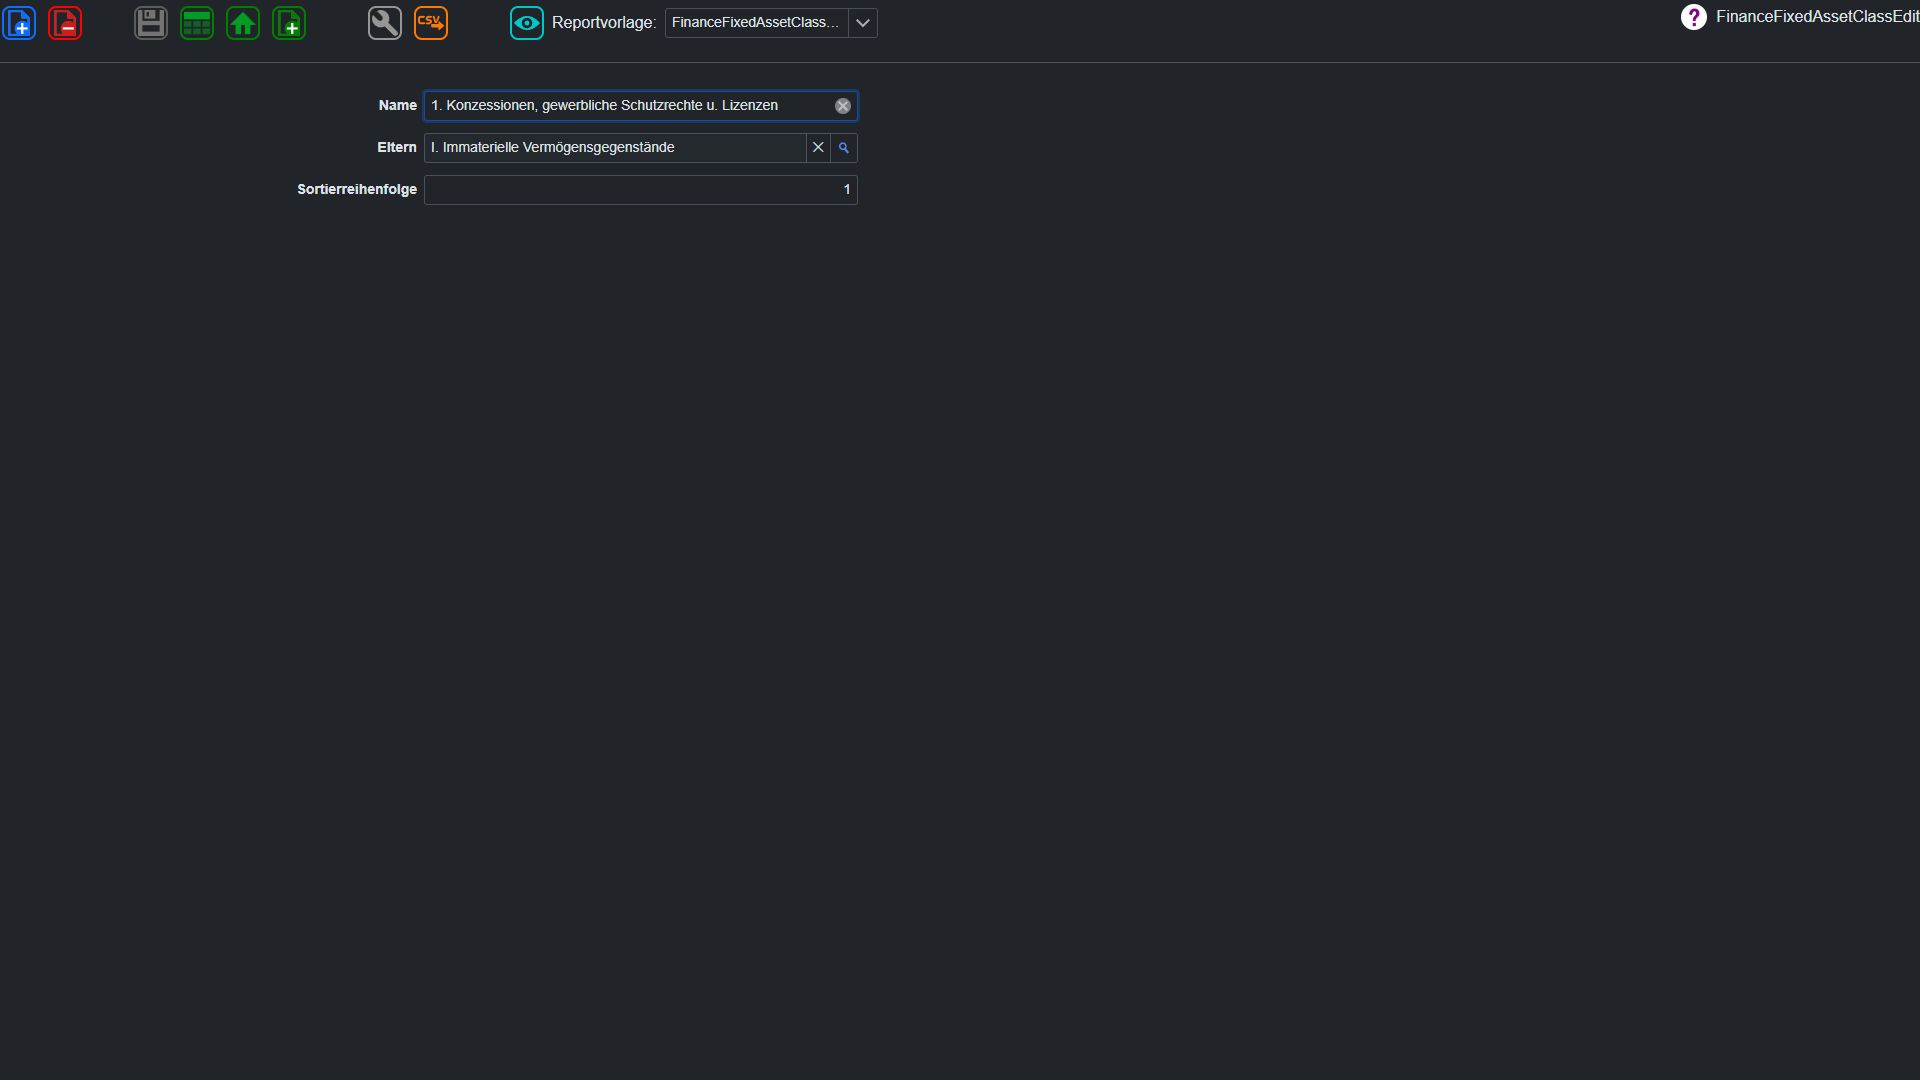Click the Eltern label
1920x1080 pixels.
[397, 148]
